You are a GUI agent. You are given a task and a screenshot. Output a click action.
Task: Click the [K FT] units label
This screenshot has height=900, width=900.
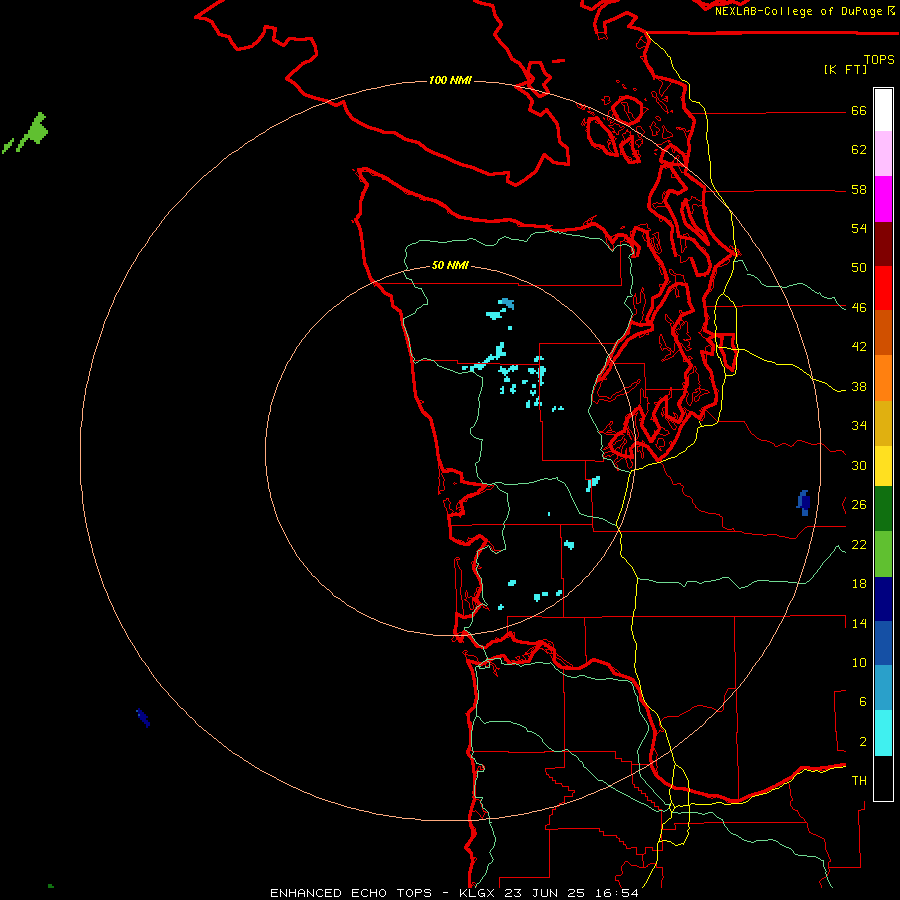point(845,70)
